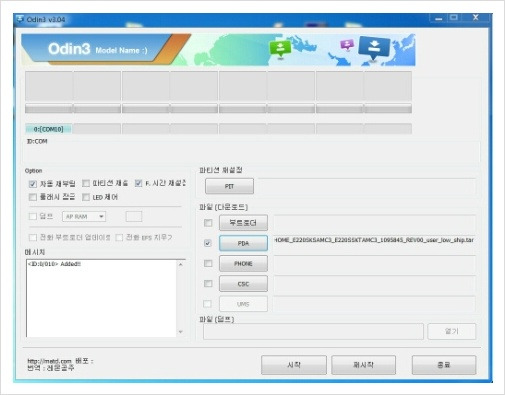Check the phone bootloader update checkbox

tap(33, 237)
